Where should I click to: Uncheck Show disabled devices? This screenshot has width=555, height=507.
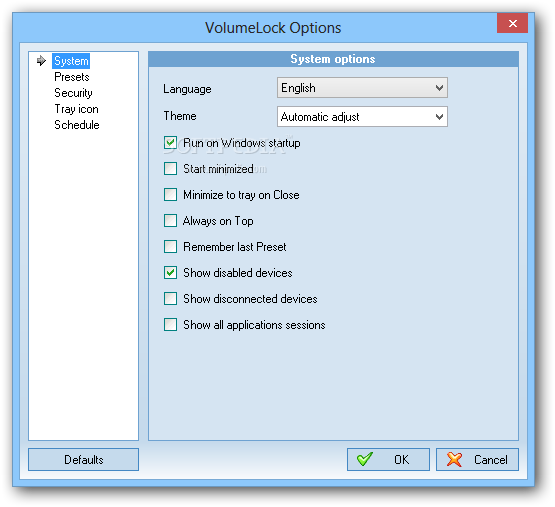point(170,273)
